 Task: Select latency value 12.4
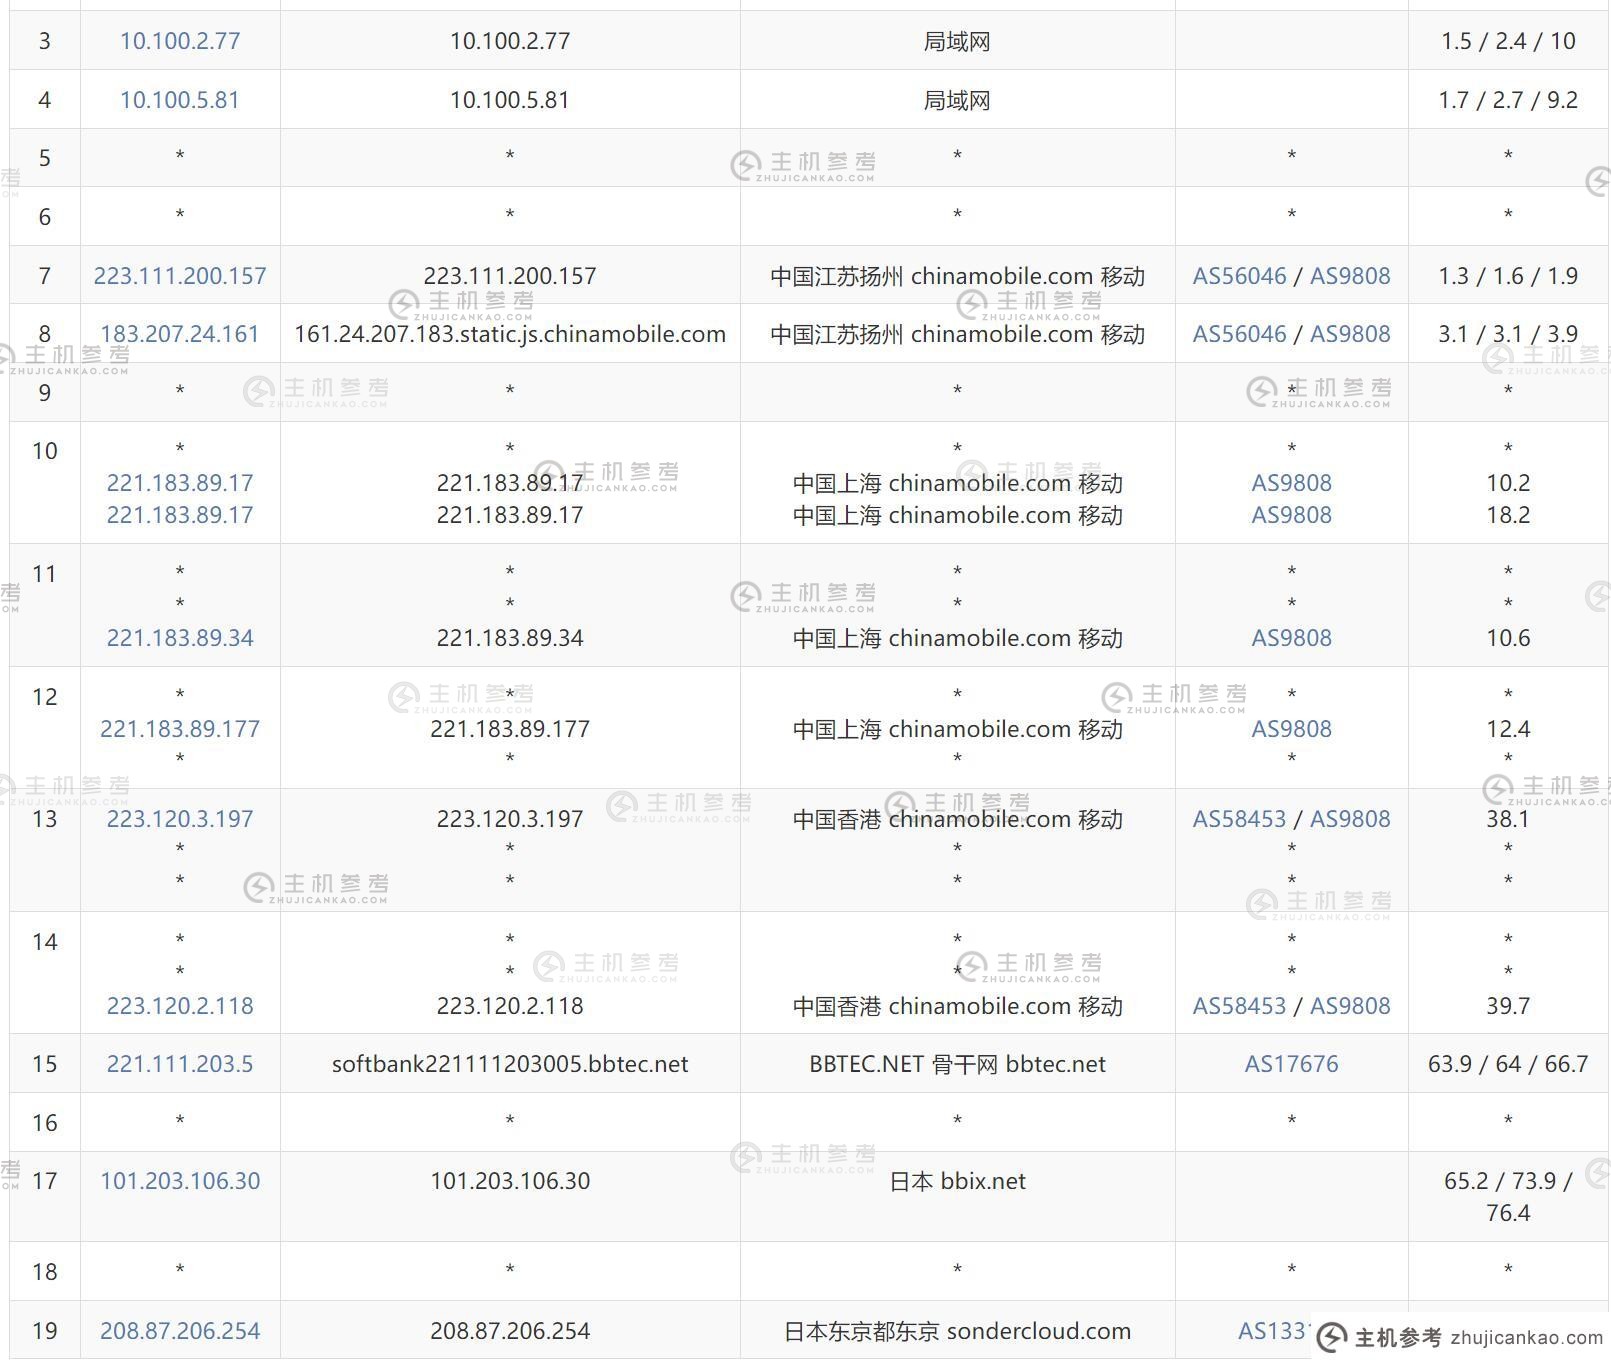[1508, 729]
